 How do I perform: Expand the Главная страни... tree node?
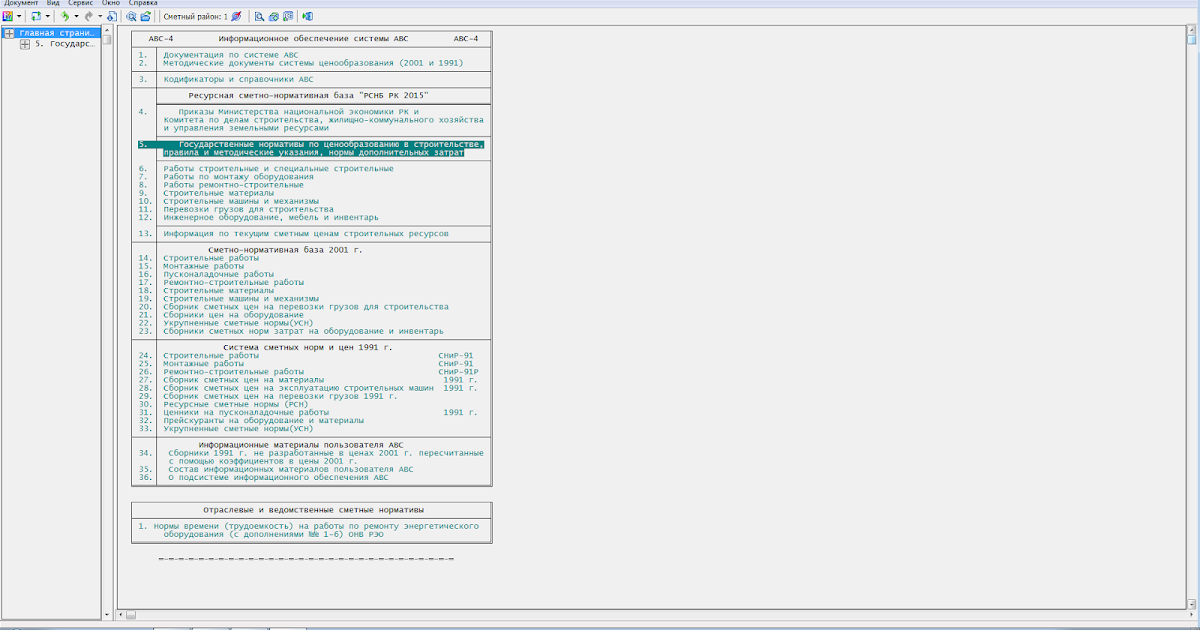click(x=9, y=33)
